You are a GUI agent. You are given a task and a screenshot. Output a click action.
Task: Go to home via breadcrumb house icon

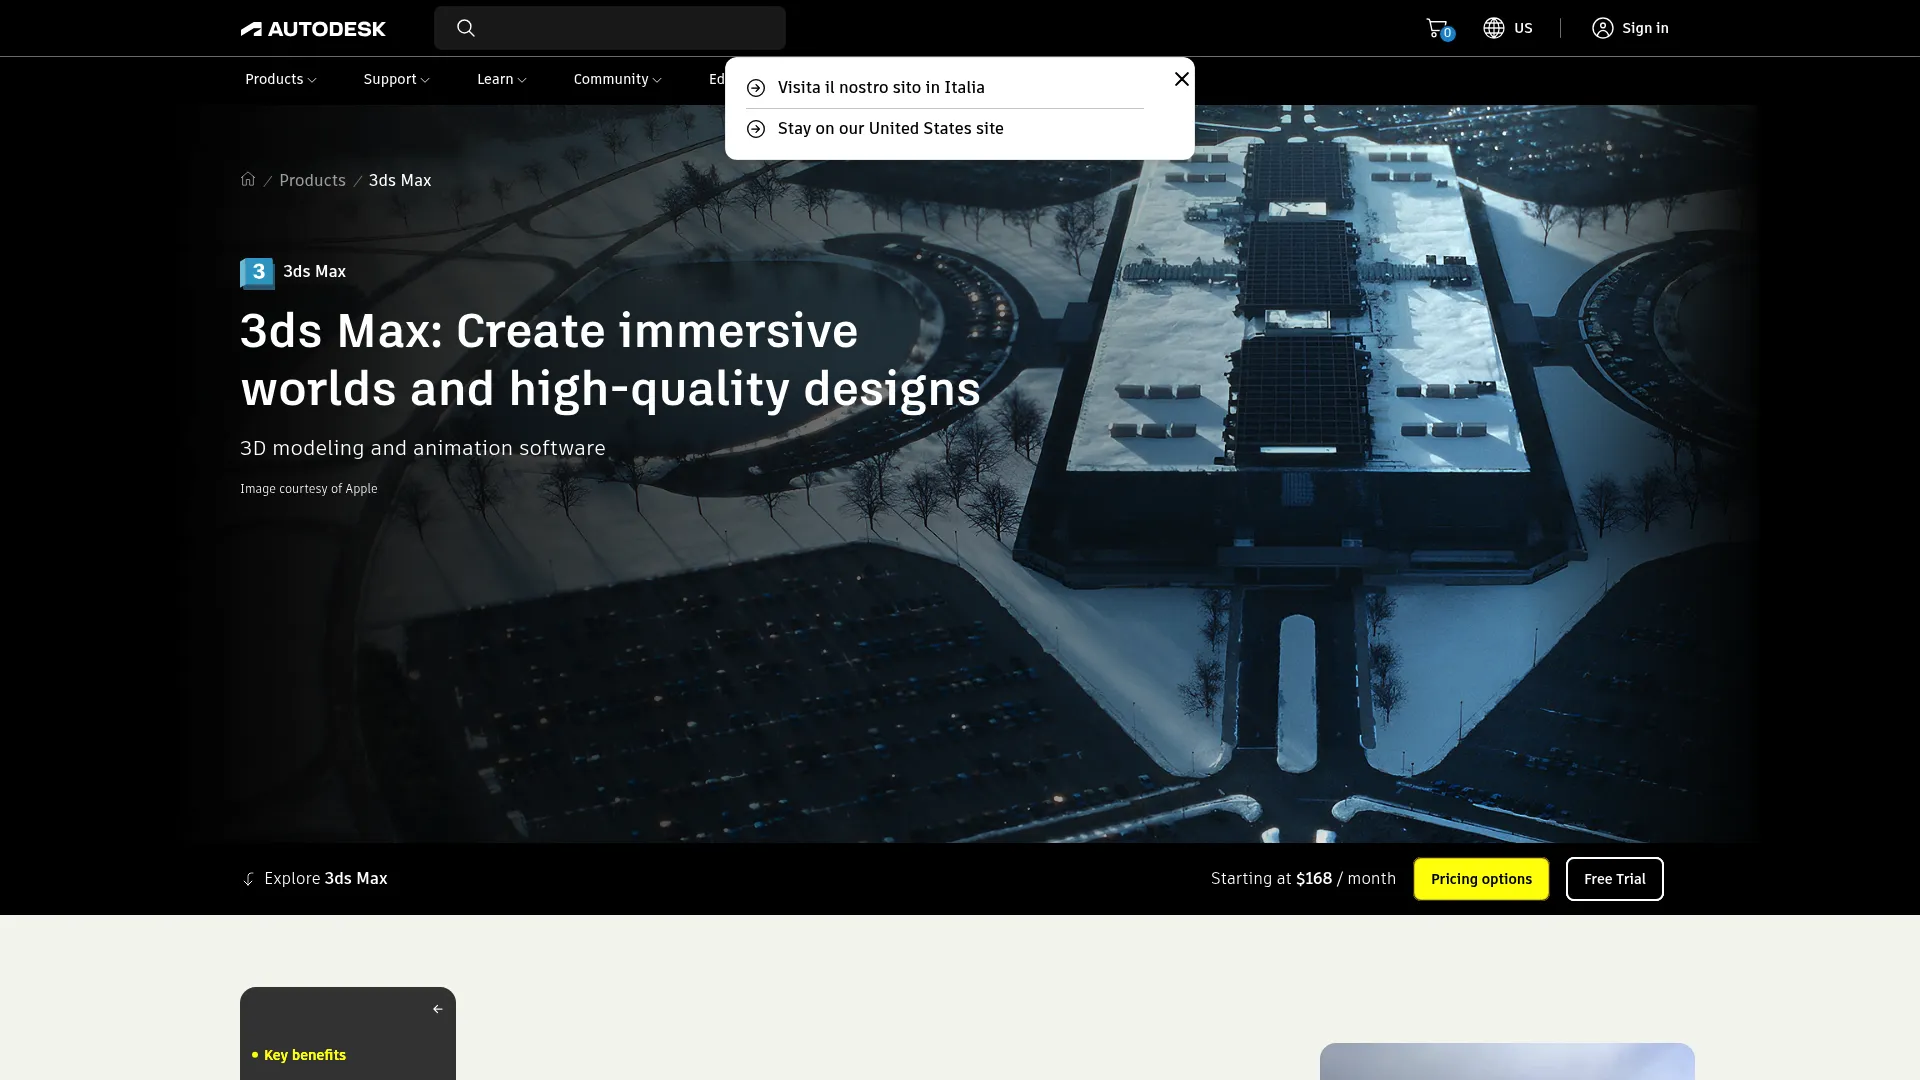248,180
